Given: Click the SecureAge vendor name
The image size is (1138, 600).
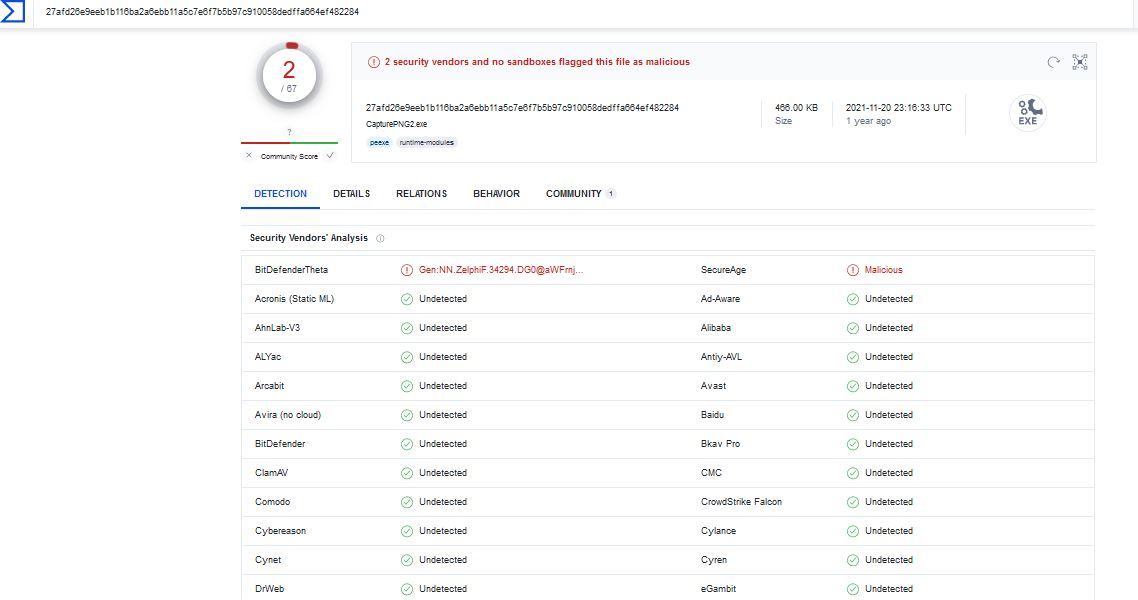Looking at the screenshot, I should (724, 270).
